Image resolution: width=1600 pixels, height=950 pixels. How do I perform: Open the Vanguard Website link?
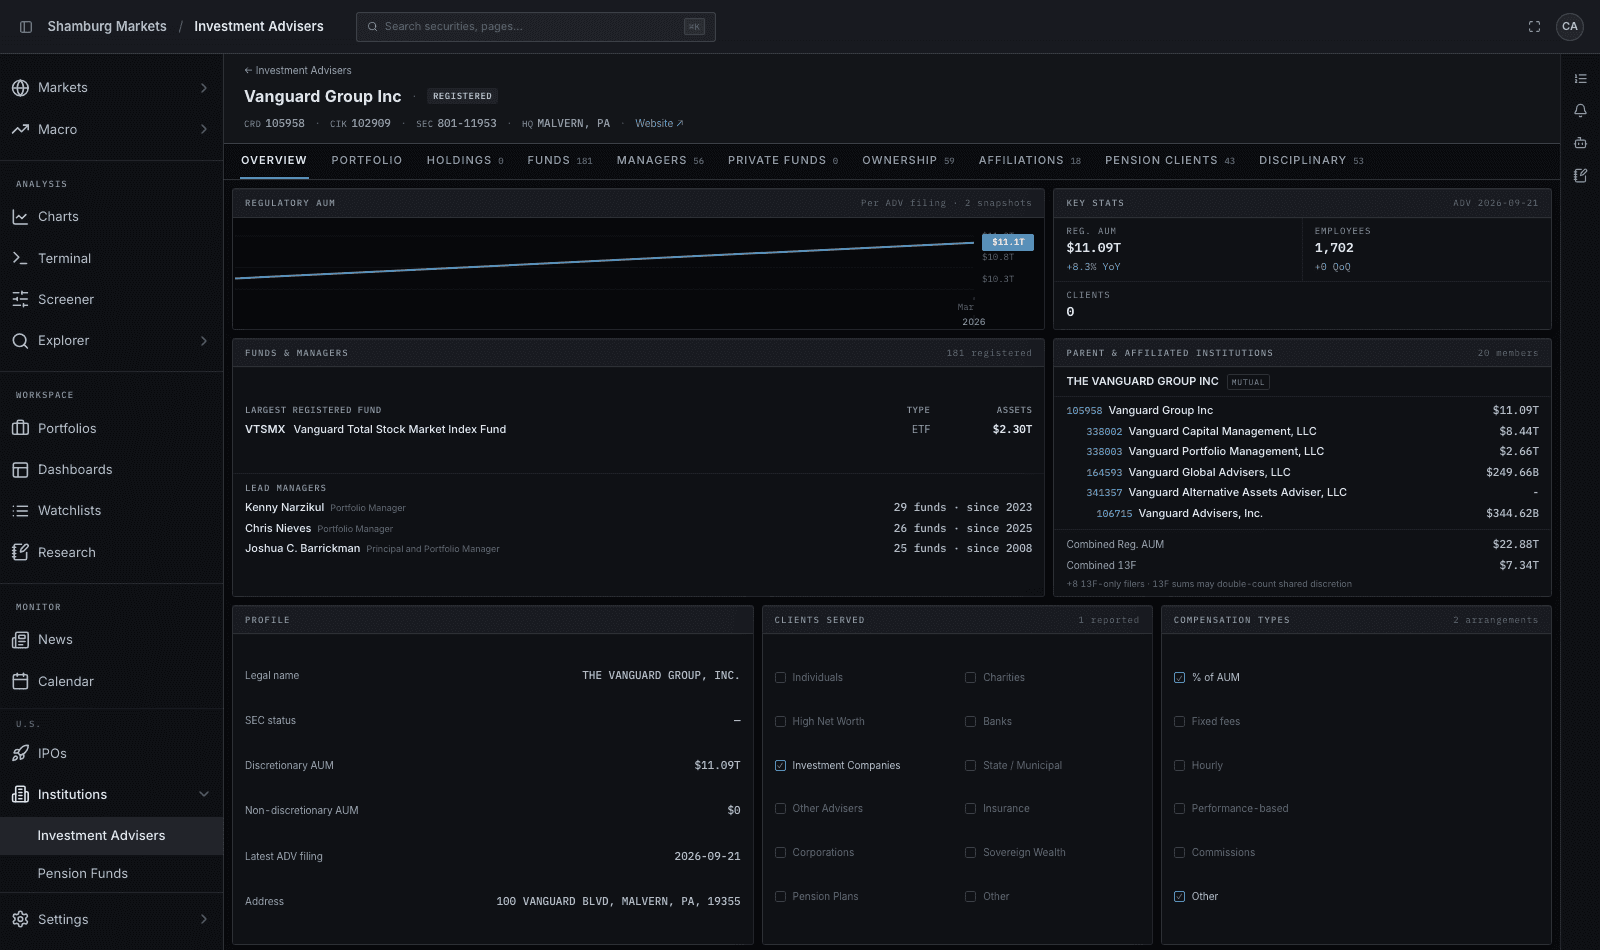[x=659, y=124]
